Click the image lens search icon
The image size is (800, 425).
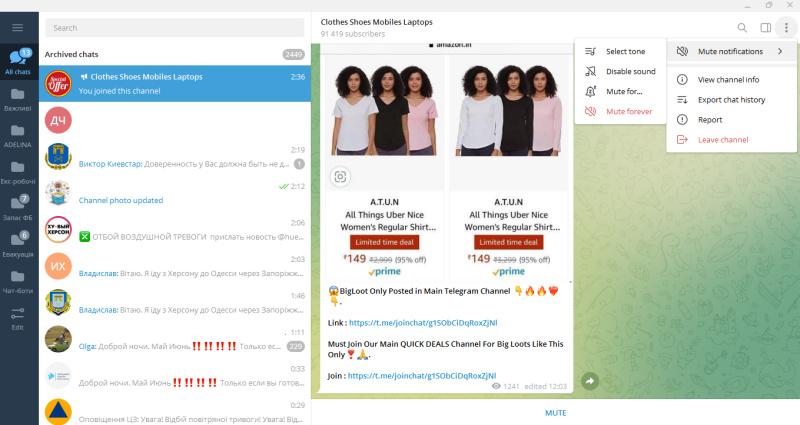tap(340, 177)
